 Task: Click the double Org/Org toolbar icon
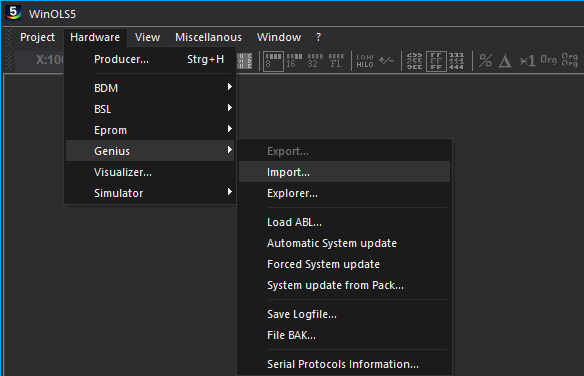569,60
